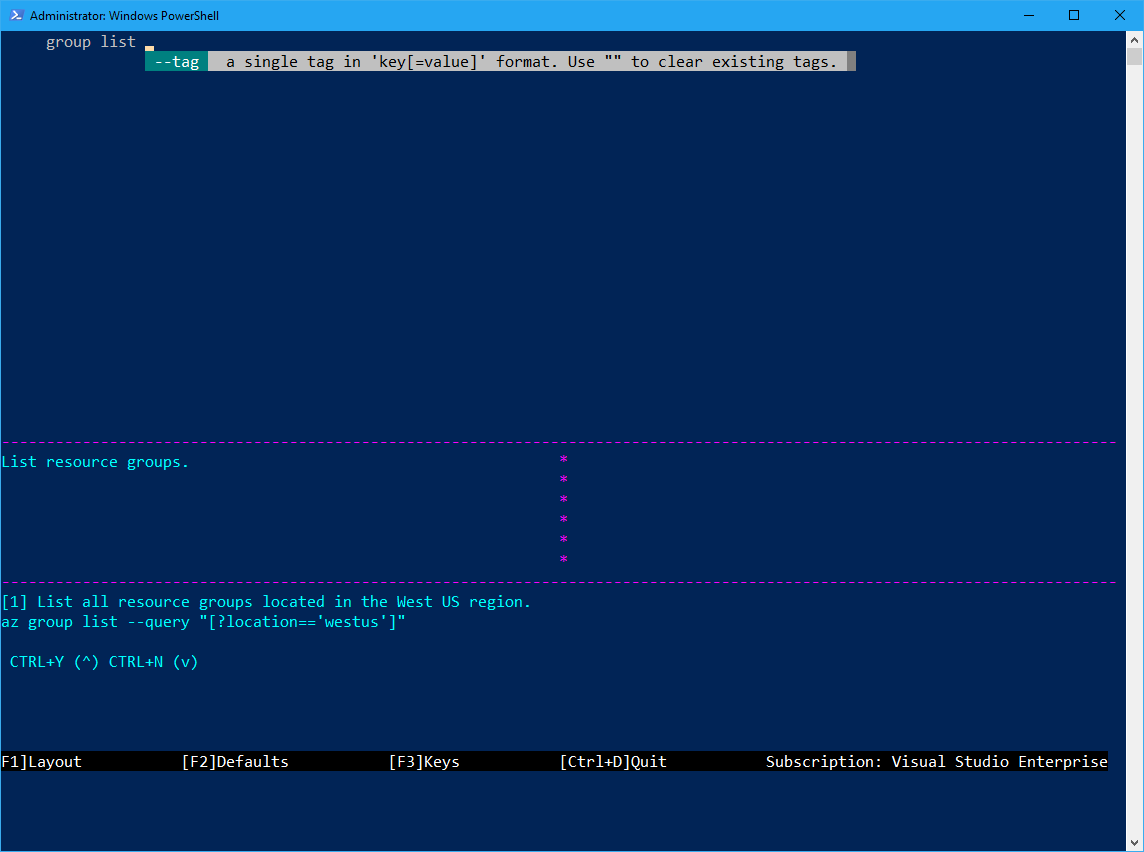Image resolution: width=1144 pixels, height=852 pixels.
Task: Click the scroll up arrow of the scrollbar
Action: coord(1135,39)
